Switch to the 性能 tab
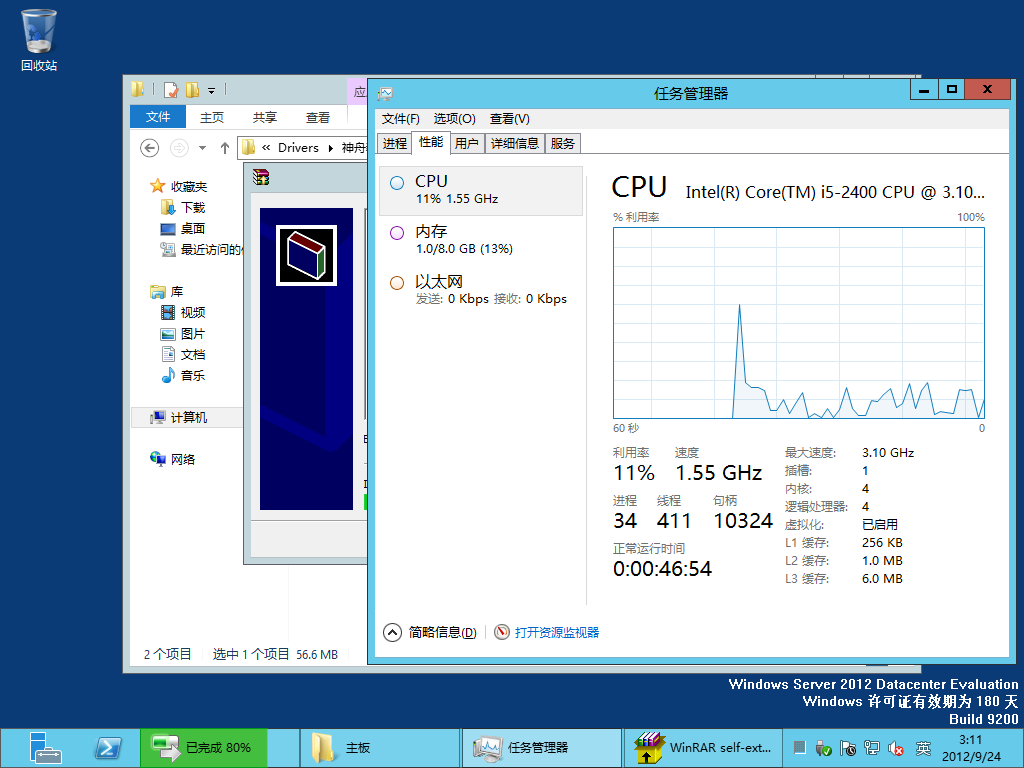Viewport: 1024px width, 768px height. click(431, 142)
